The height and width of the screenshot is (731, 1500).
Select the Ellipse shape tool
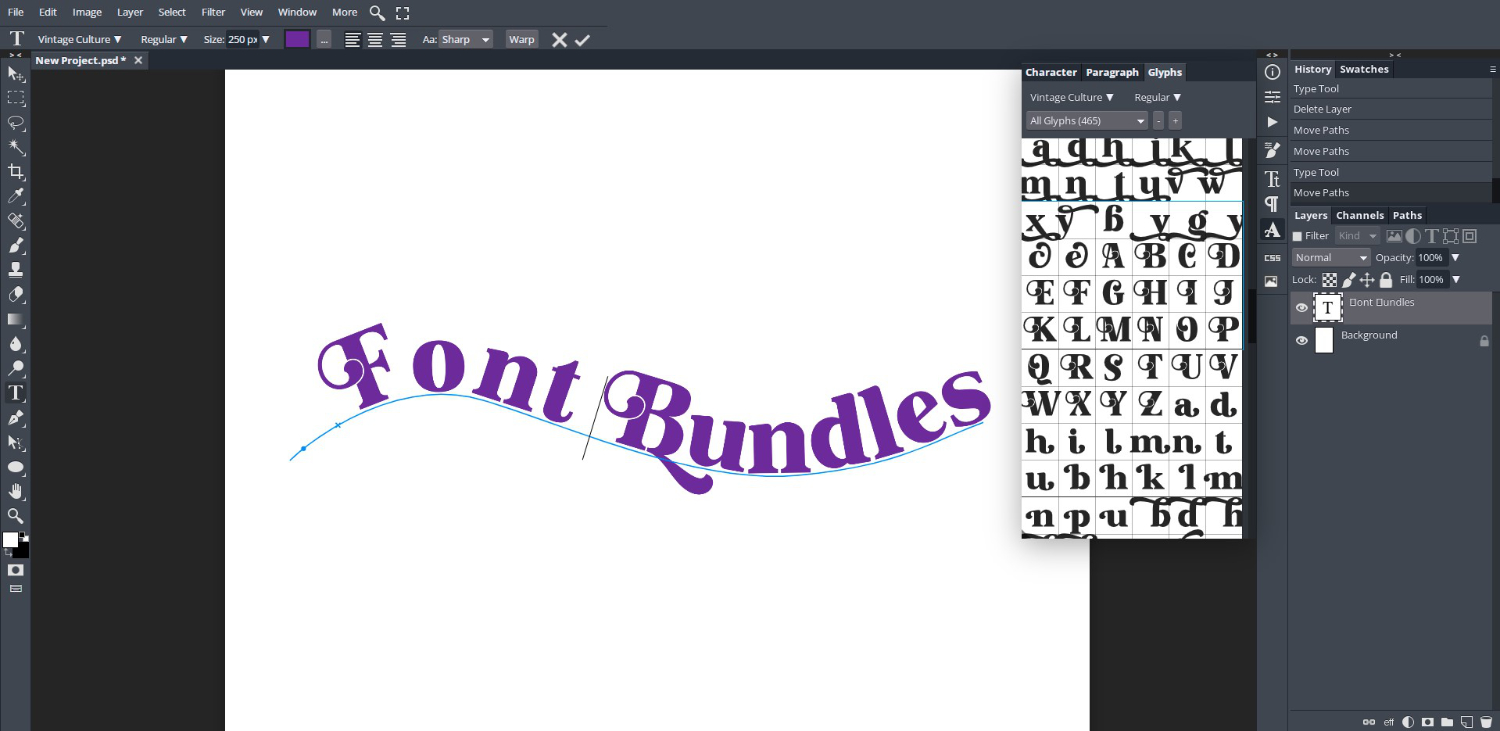[x=16, y=466]
